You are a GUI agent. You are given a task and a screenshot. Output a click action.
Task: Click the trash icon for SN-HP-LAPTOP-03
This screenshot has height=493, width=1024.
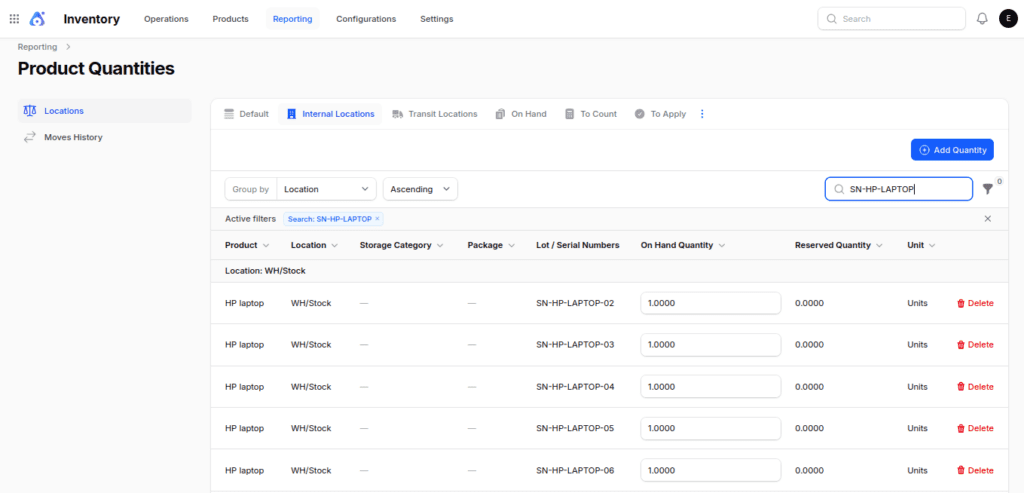click(961, 345)
